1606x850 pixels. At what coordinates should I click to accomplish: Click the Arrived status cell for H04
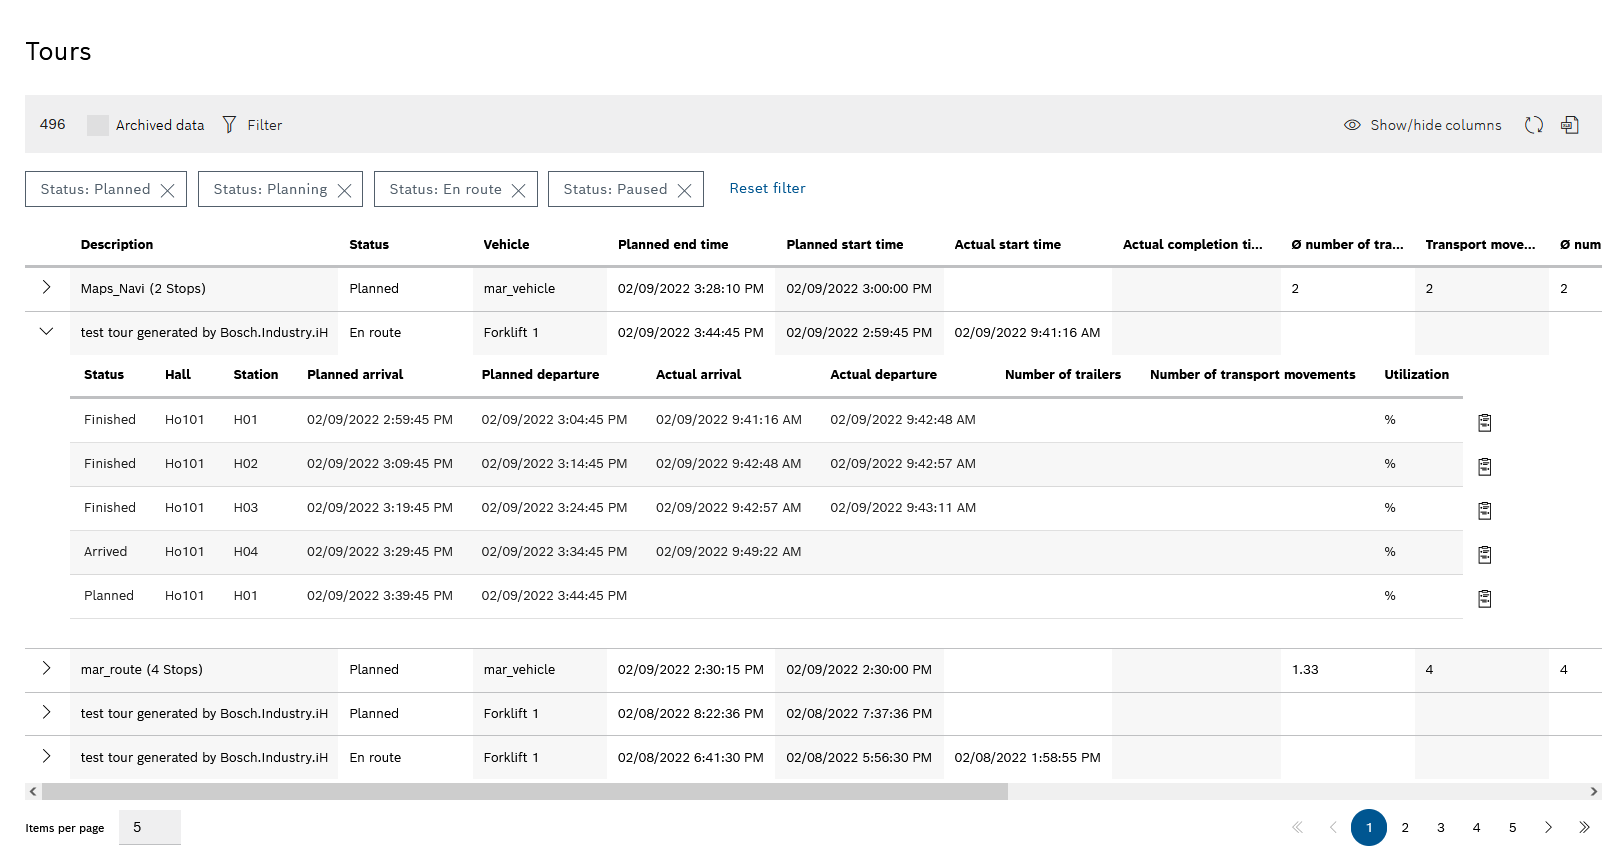click(x=105, y=551)
